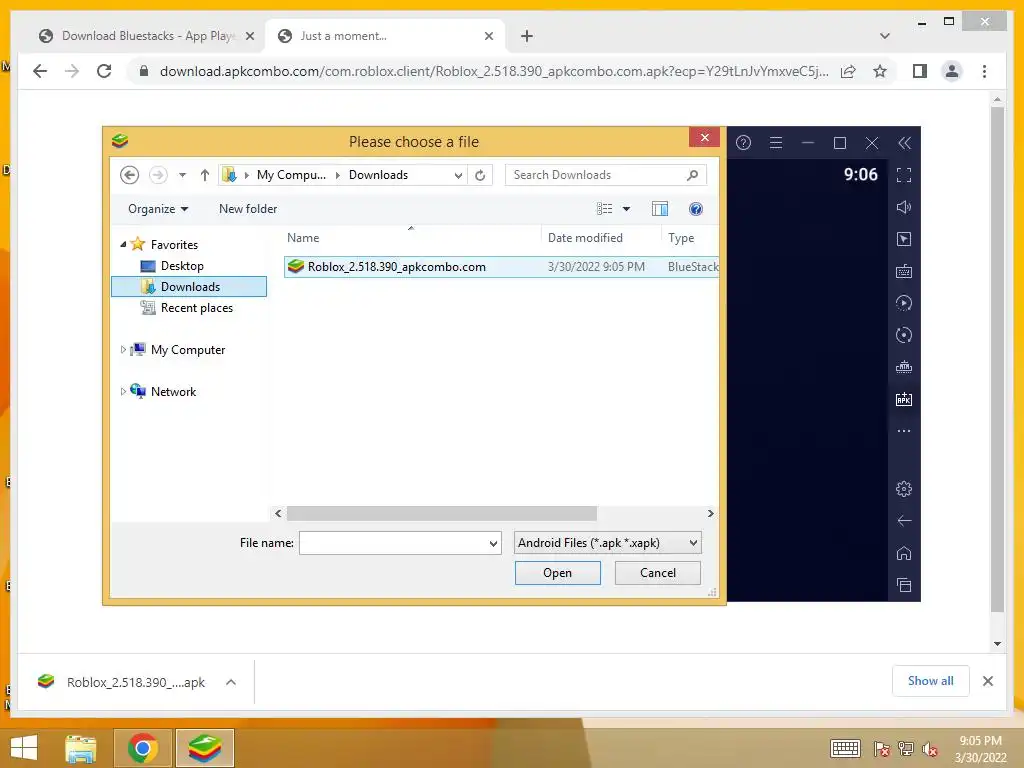Image resolution: width=1024 pixels, height=768 pixels.
Task: Open BlueStacks keyboard controls icon
Action: click(904, 271)
